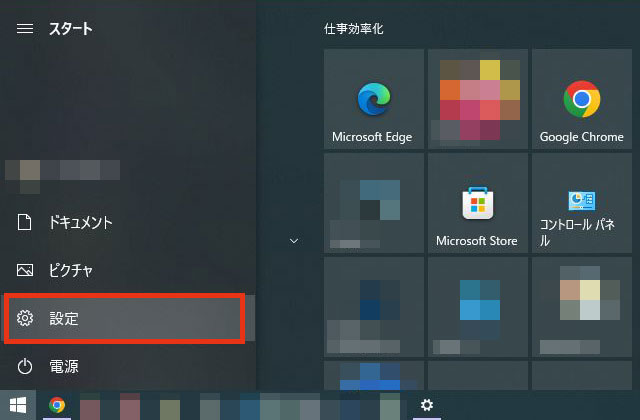Click the Windows Start button on taskbar

(18, 405)
